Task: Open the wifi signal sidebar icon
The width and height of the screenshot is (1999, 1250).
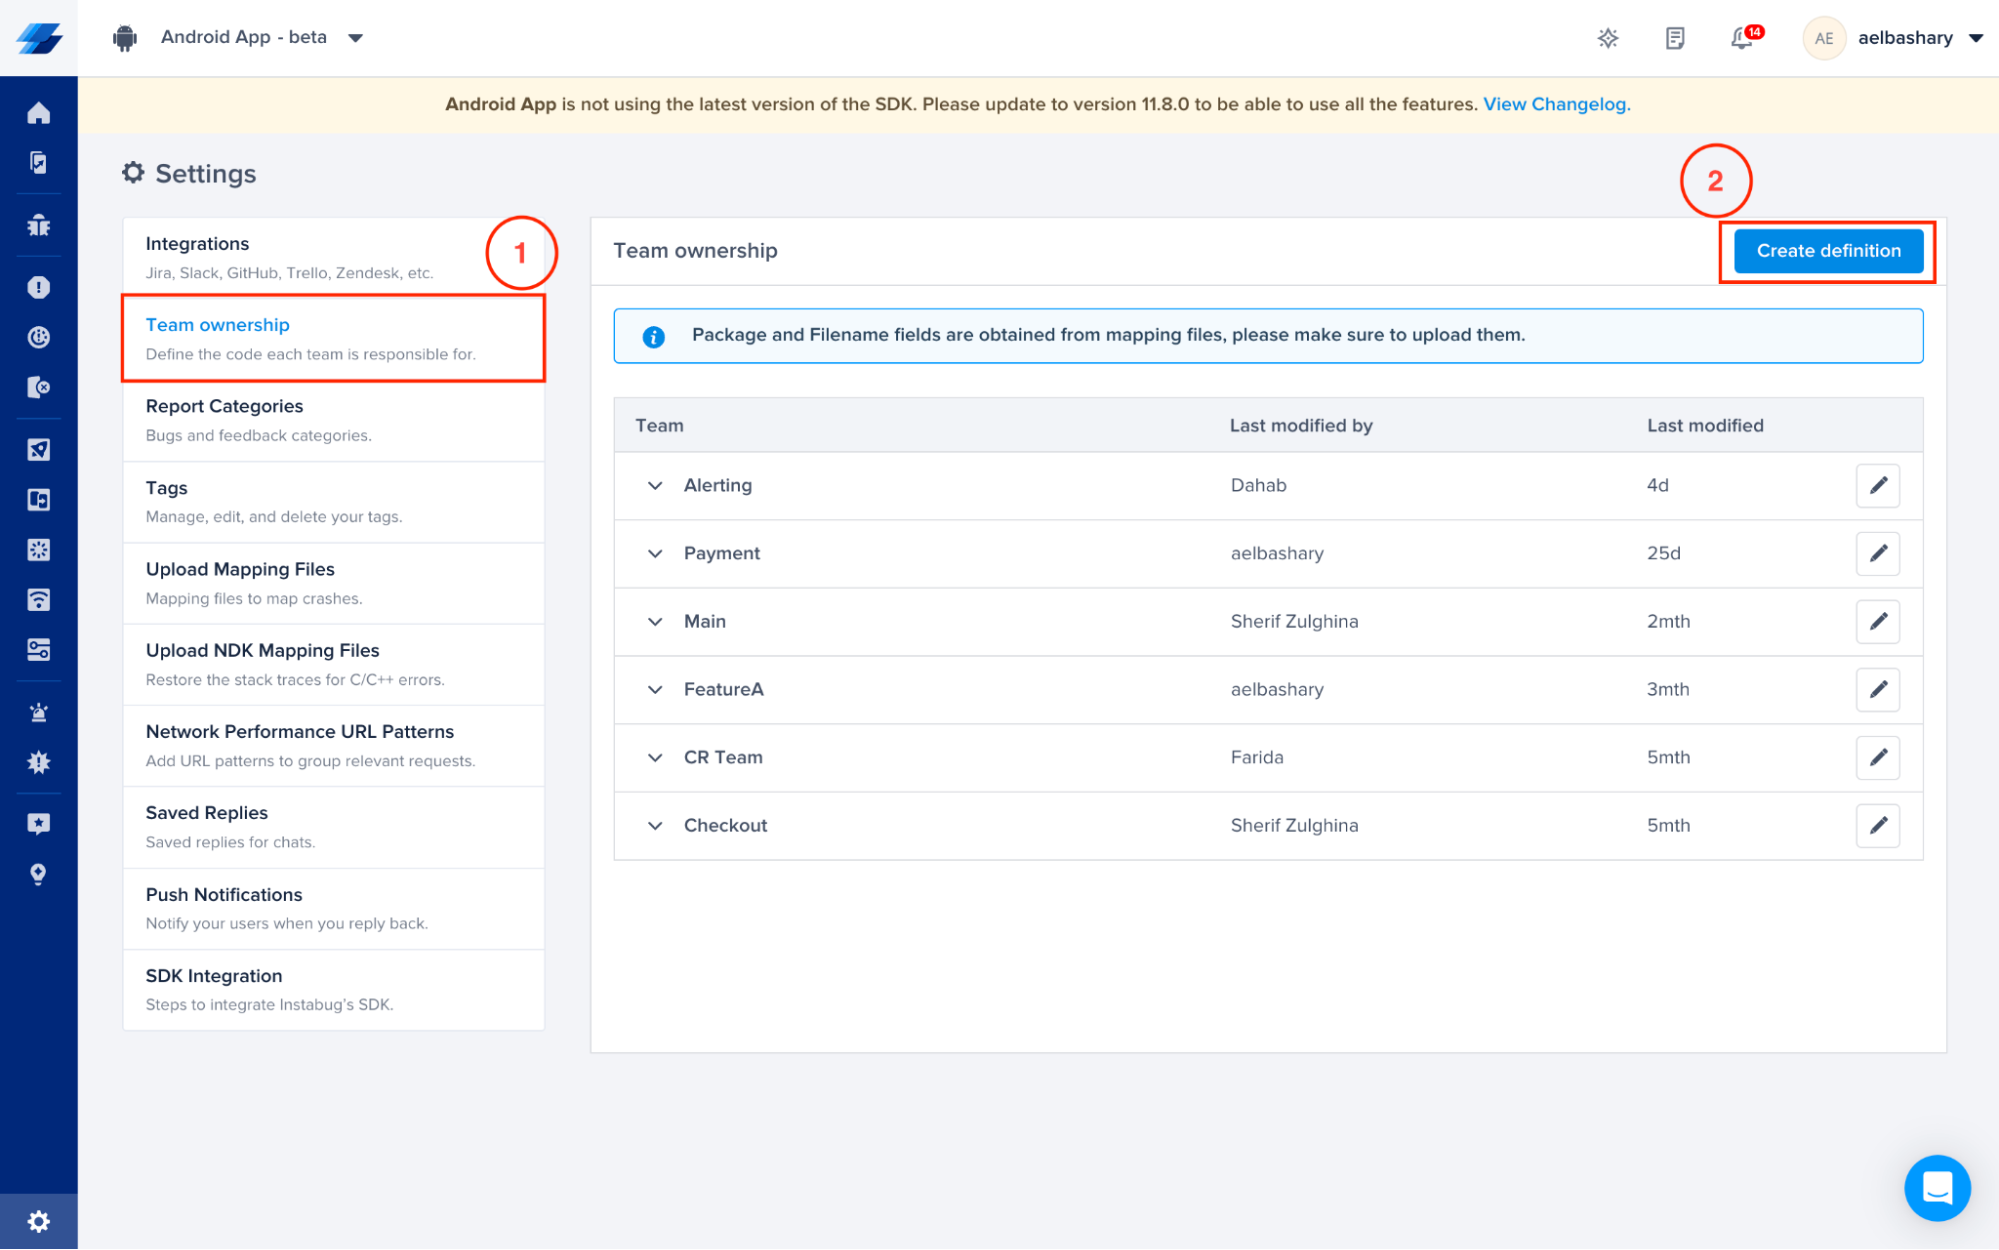Action: tap(38, 600)
